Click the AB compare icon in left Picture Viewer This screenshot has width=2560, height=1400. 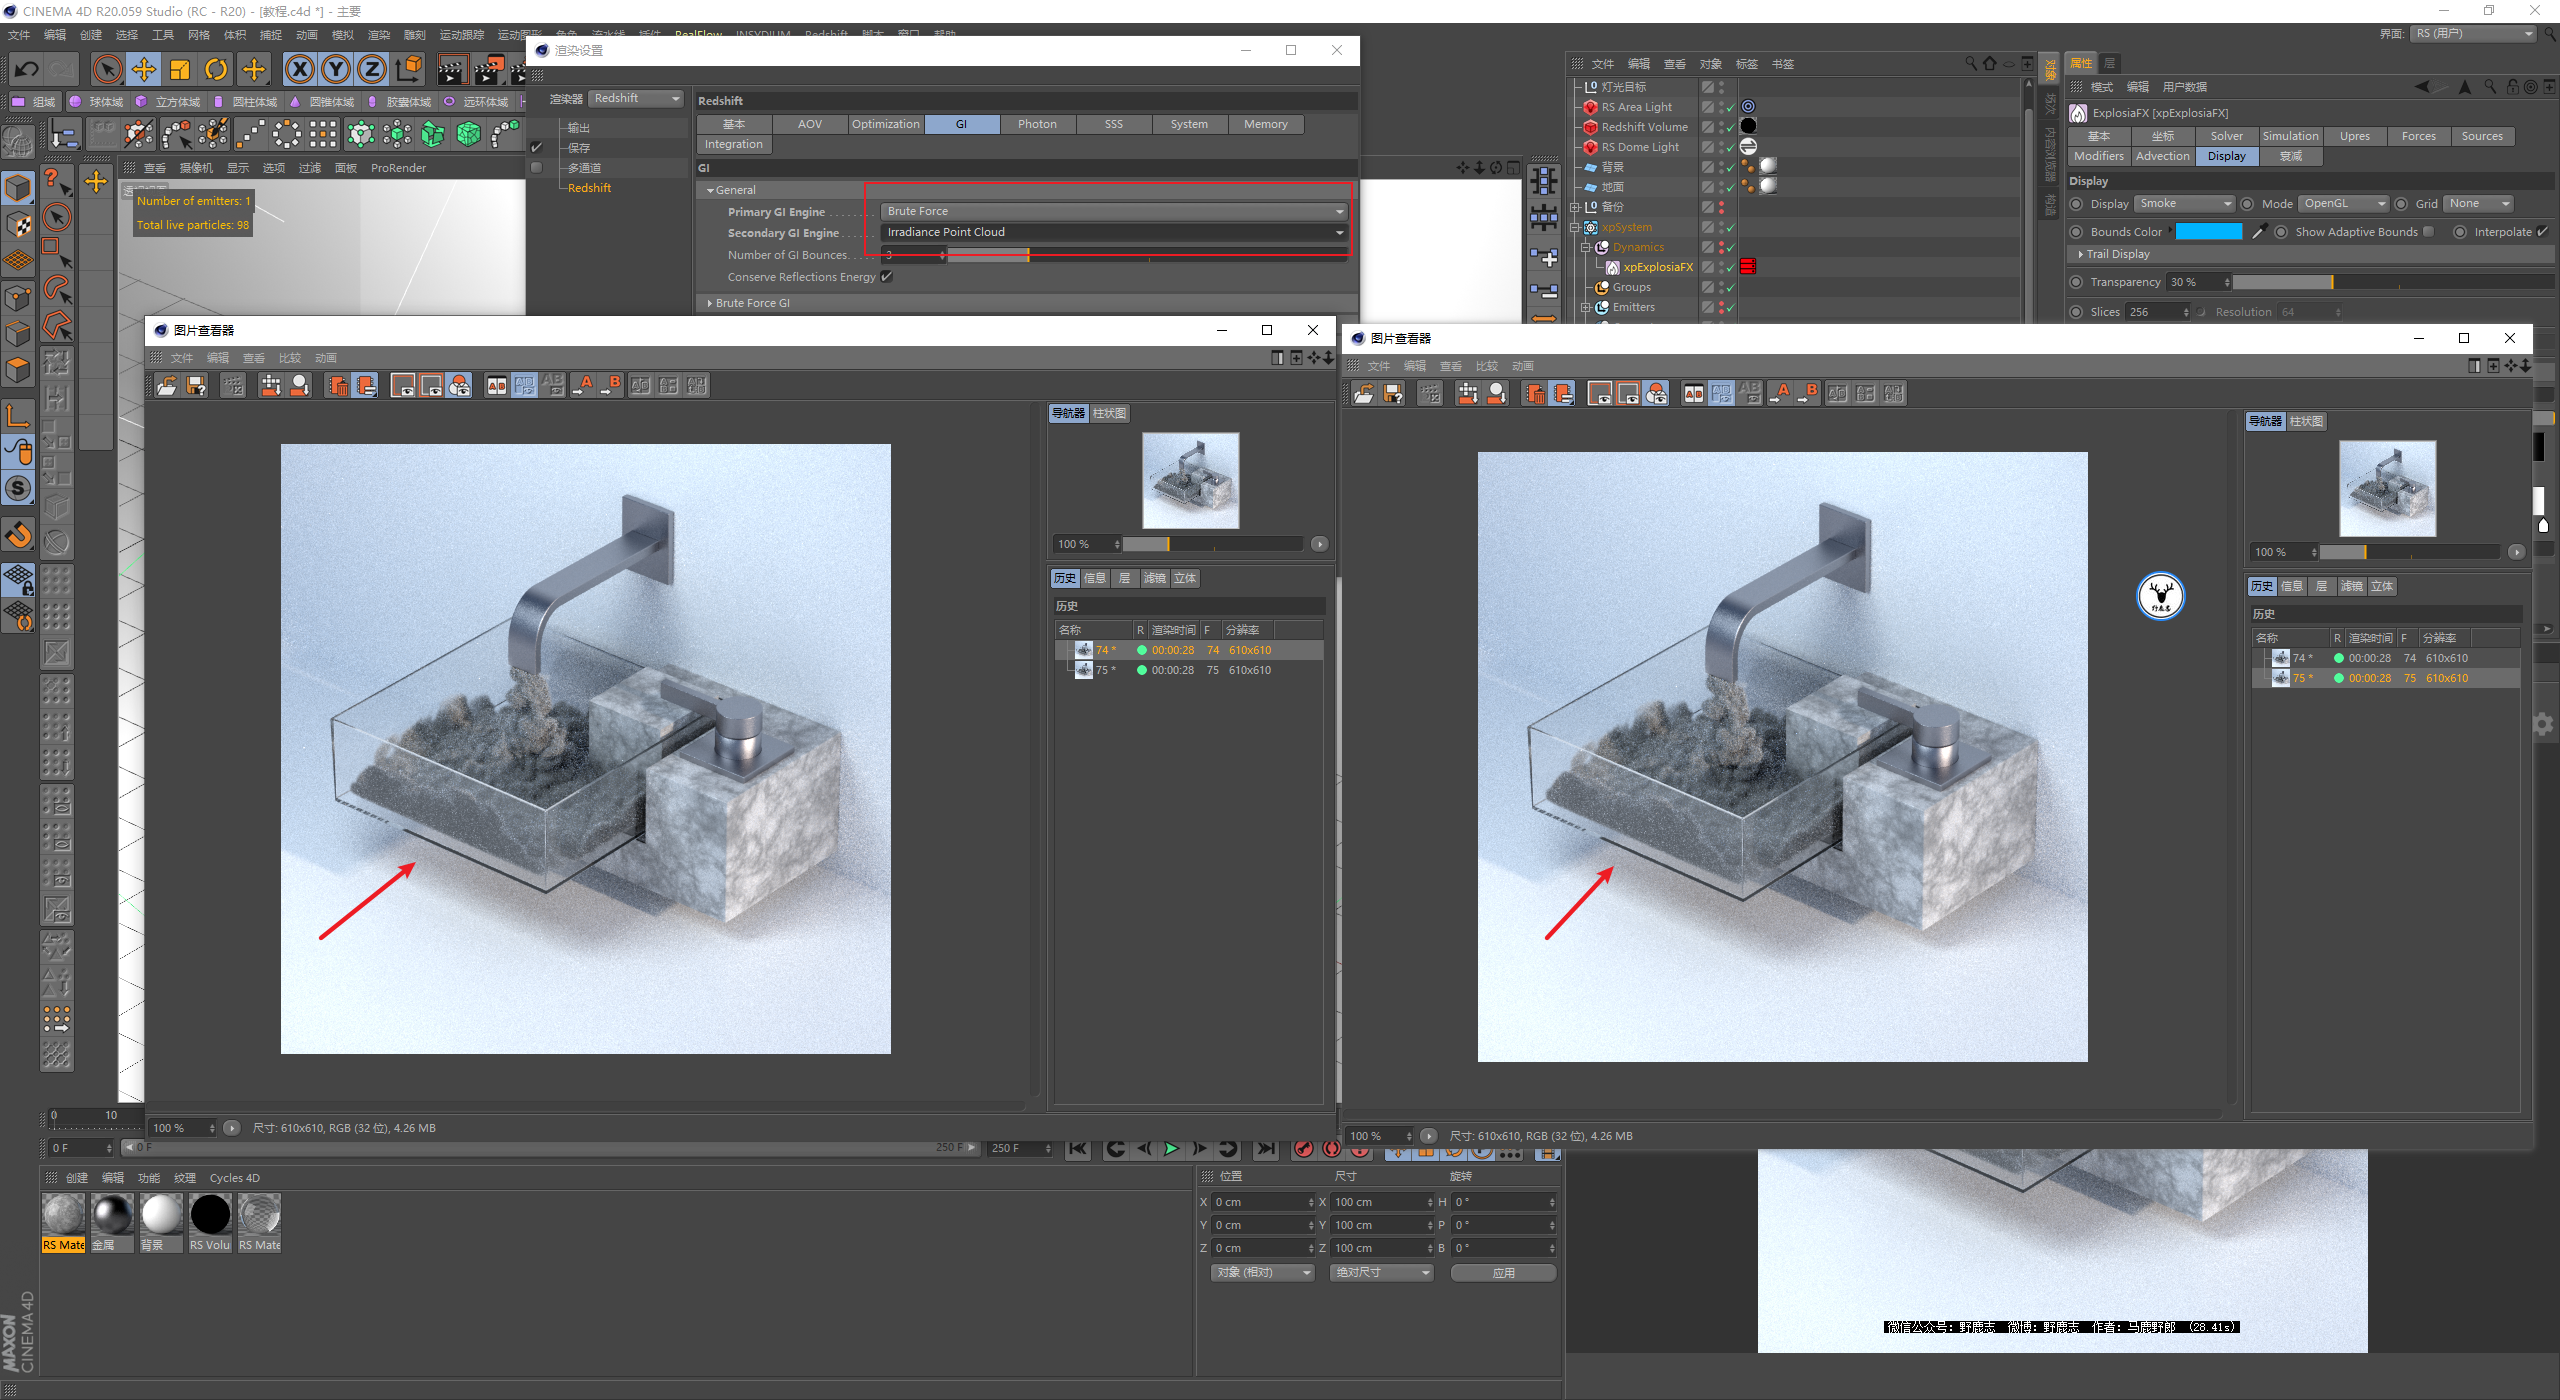click(x=496, y=386)
